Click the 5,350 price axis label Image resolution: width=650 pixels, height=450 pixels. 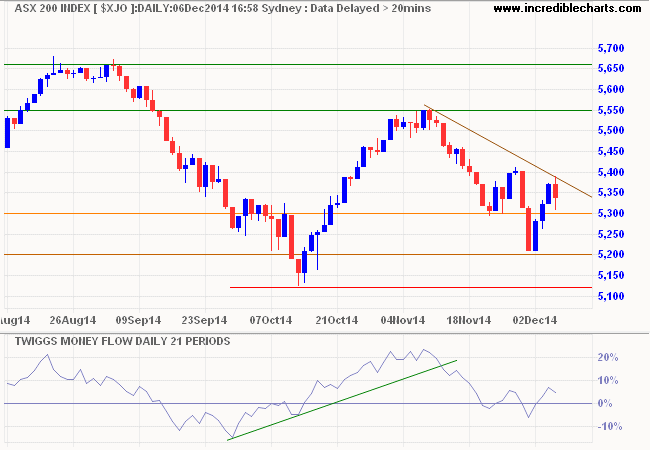tap(611, 193)
